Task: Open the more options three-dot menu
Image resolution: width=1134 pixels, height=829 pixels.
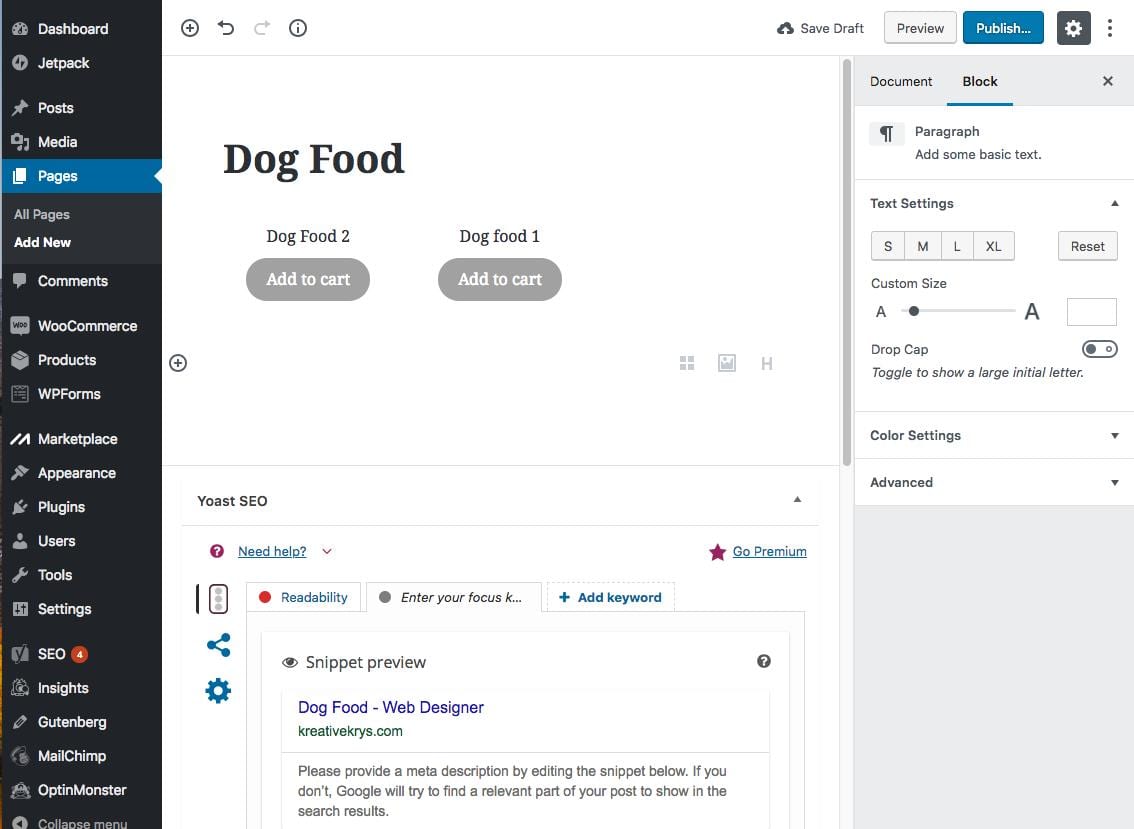Action: tap(1110, 28)
